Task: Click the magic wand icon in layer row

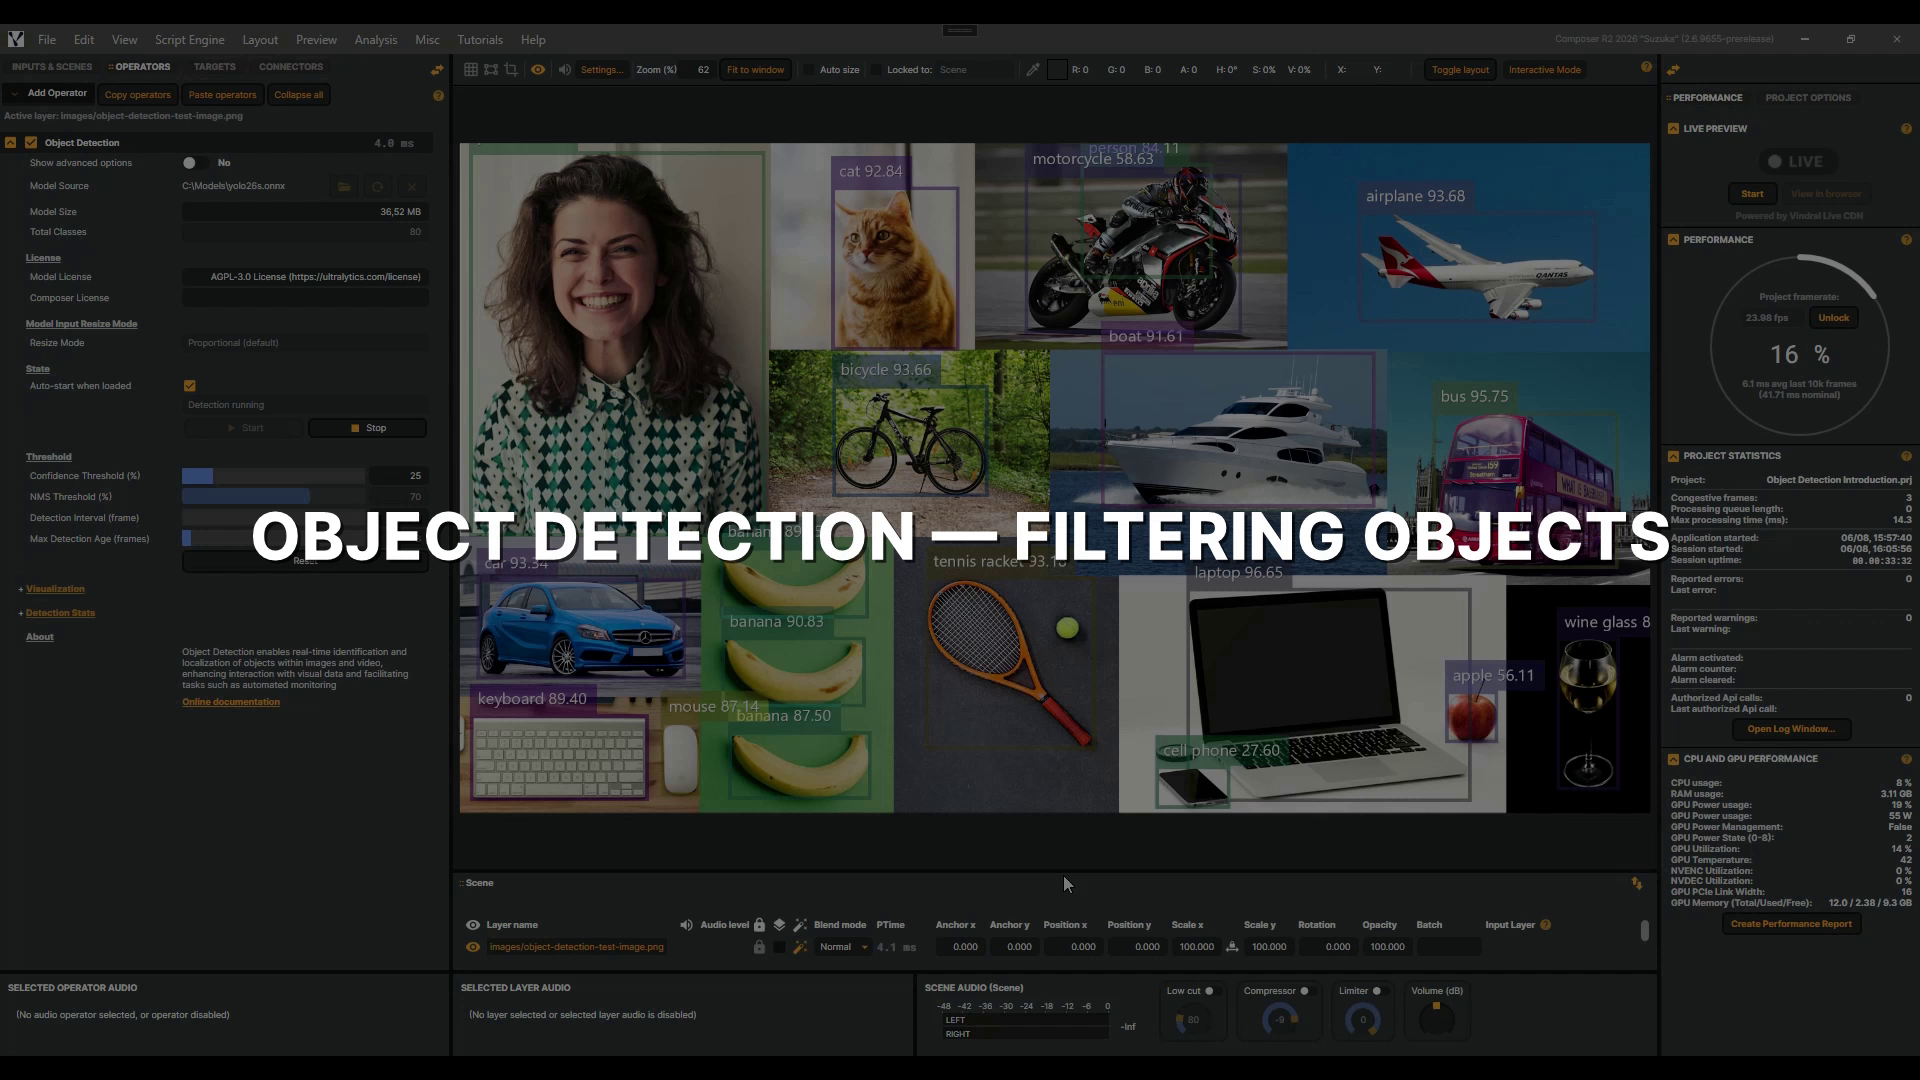Action: coord(800,947)
